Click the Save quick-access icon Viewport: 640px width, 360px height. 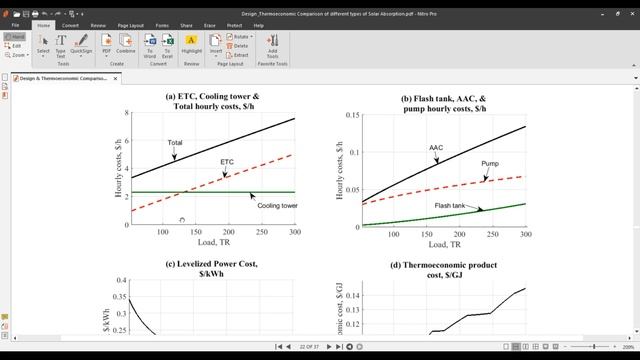(26, 14)
